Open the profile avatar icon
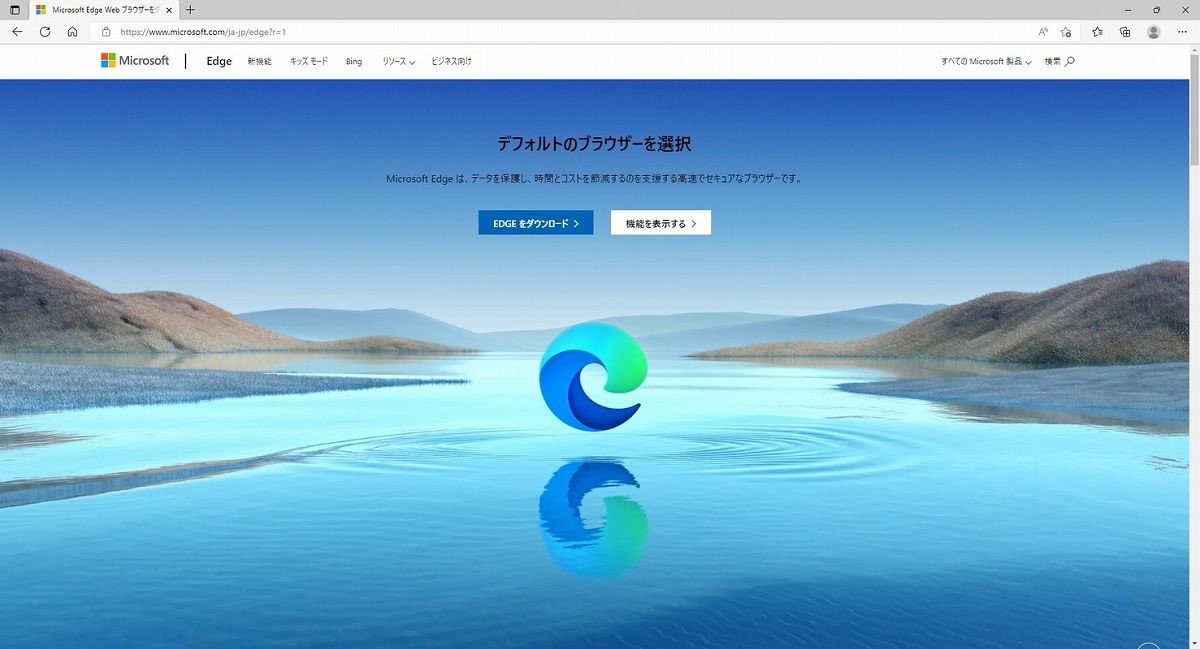This screenshot has height=649, width=1200. tap(1154, 32)
